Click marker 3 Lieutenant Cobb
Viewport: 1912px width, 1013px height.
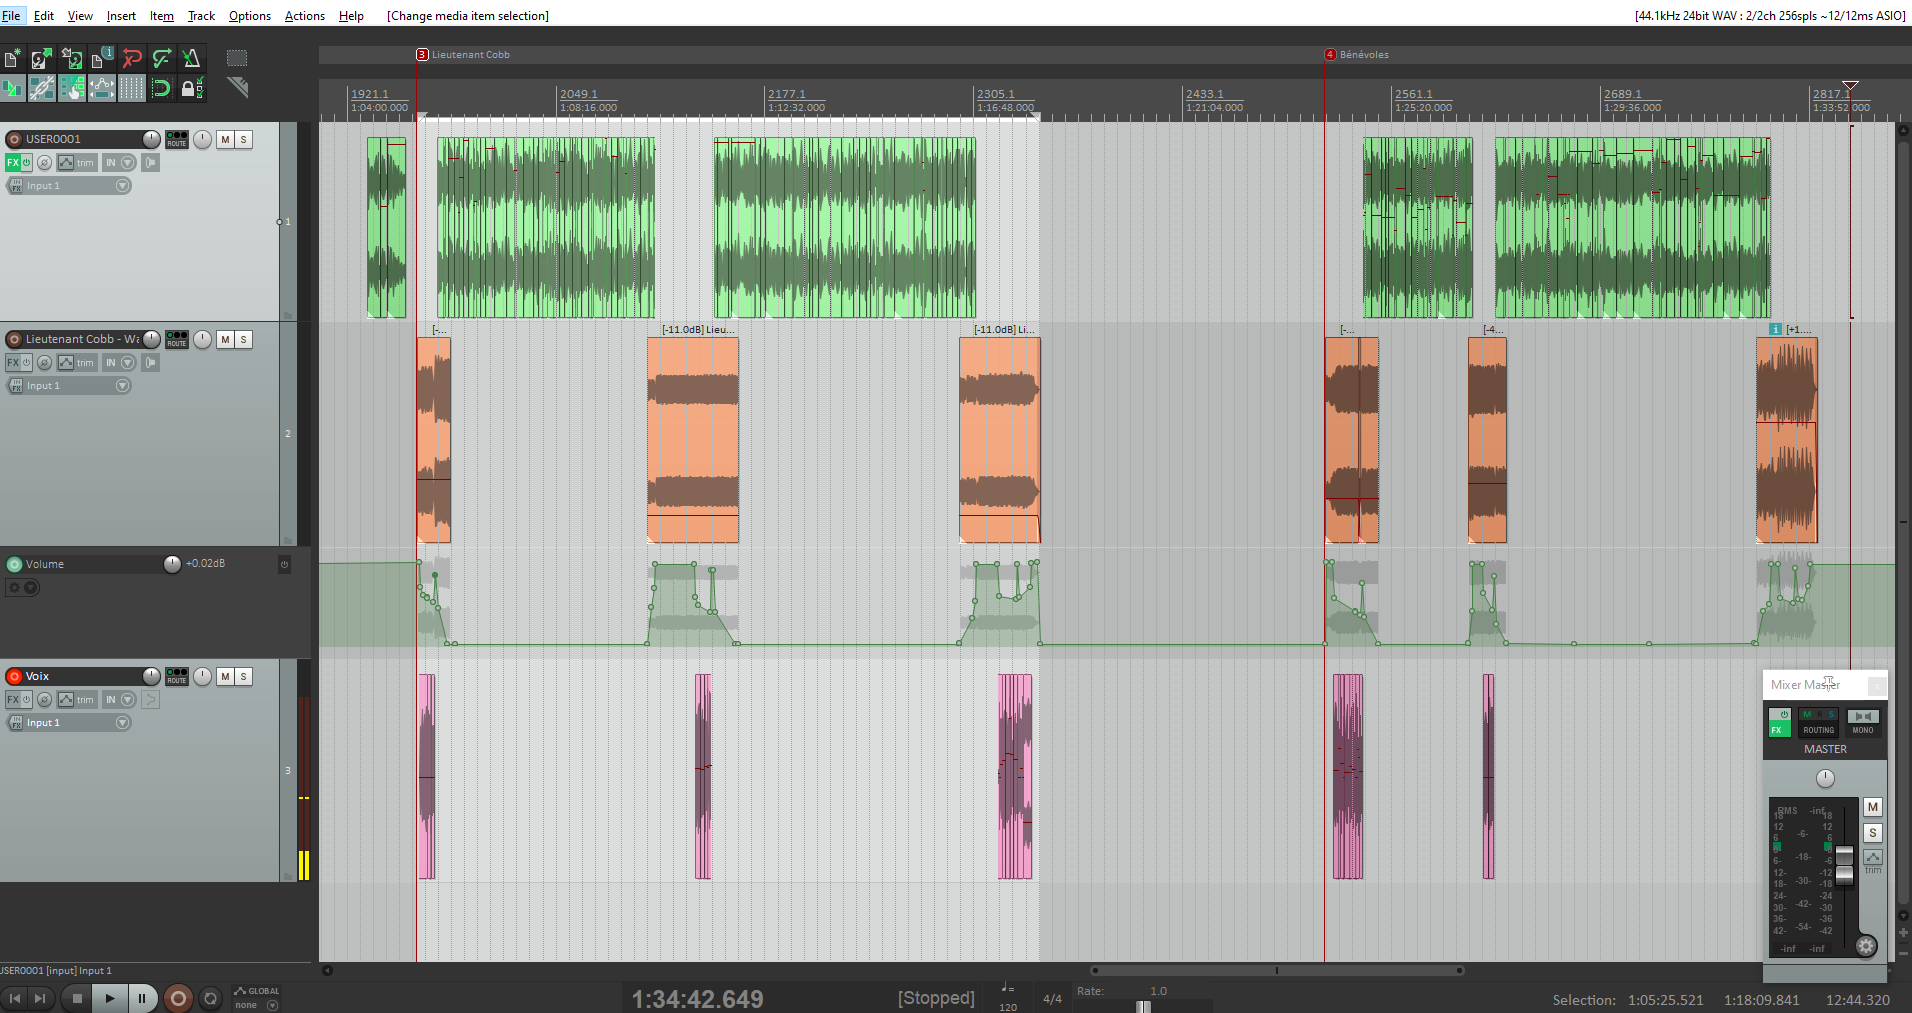point(463,55)
